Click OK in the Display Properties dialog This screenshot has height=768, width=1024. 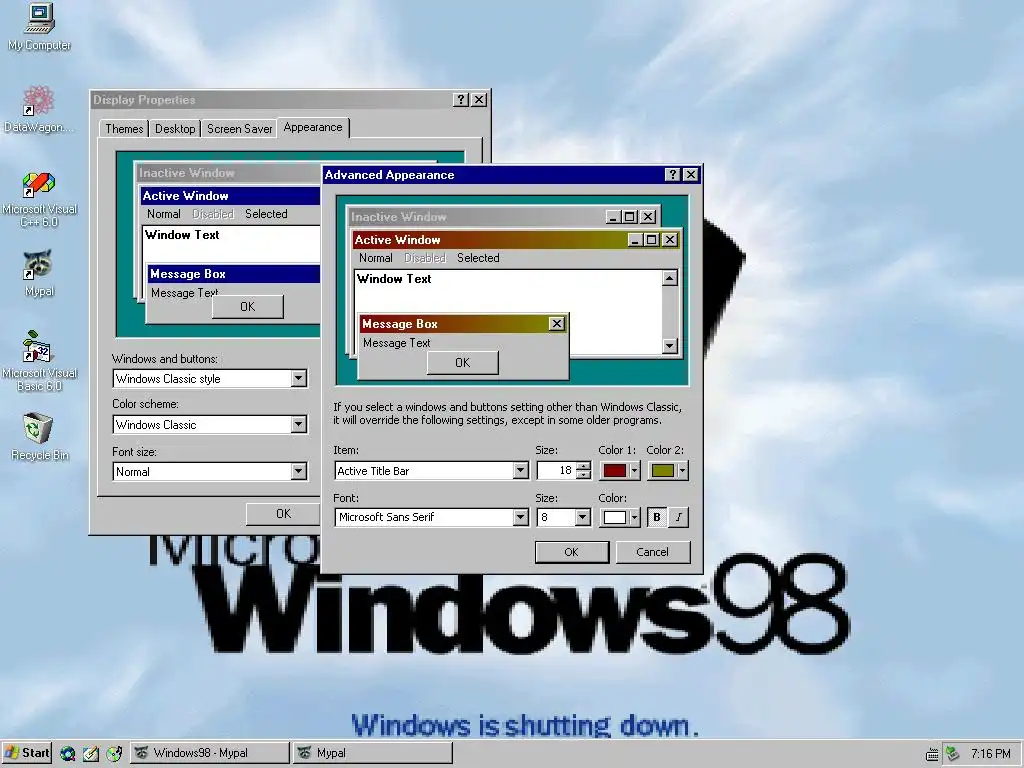[x=283, y=514]
